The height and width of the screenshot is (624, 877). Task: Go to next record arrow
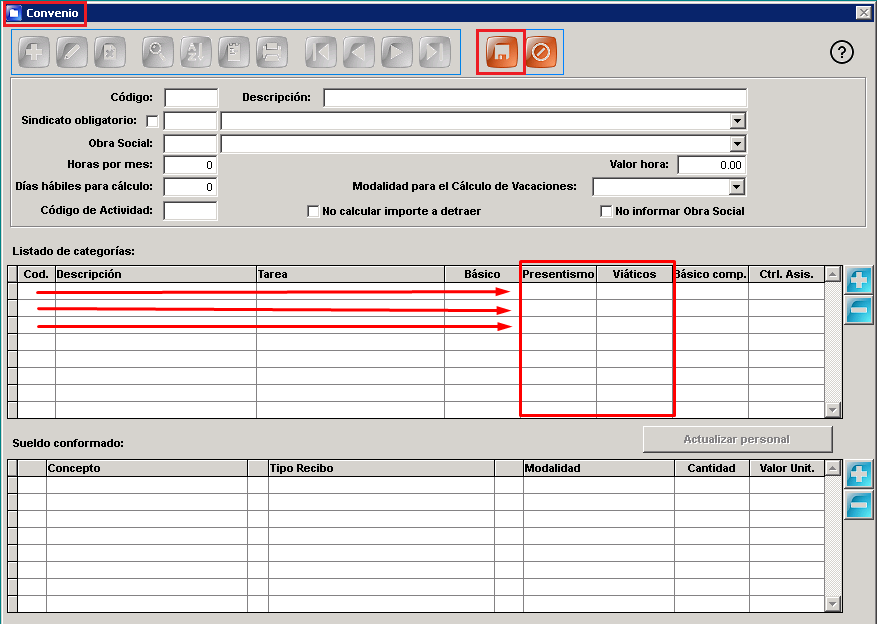pyautogui.click(x=397, y=53)
